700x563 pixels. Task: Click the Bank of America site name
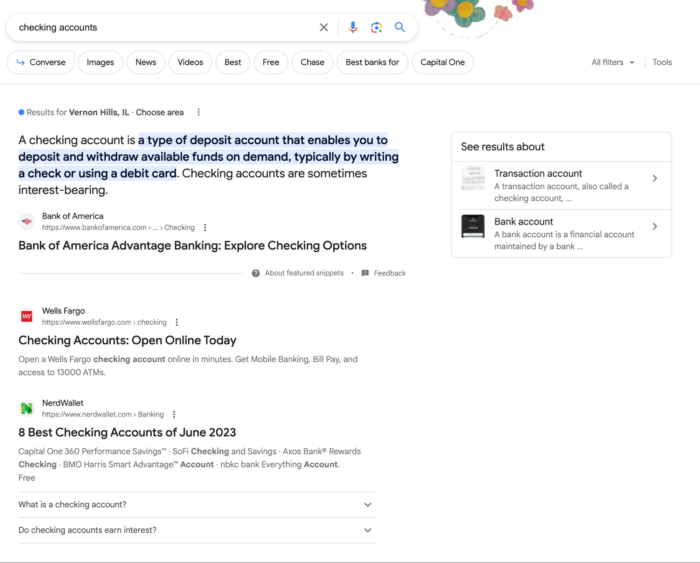[73, 217]
